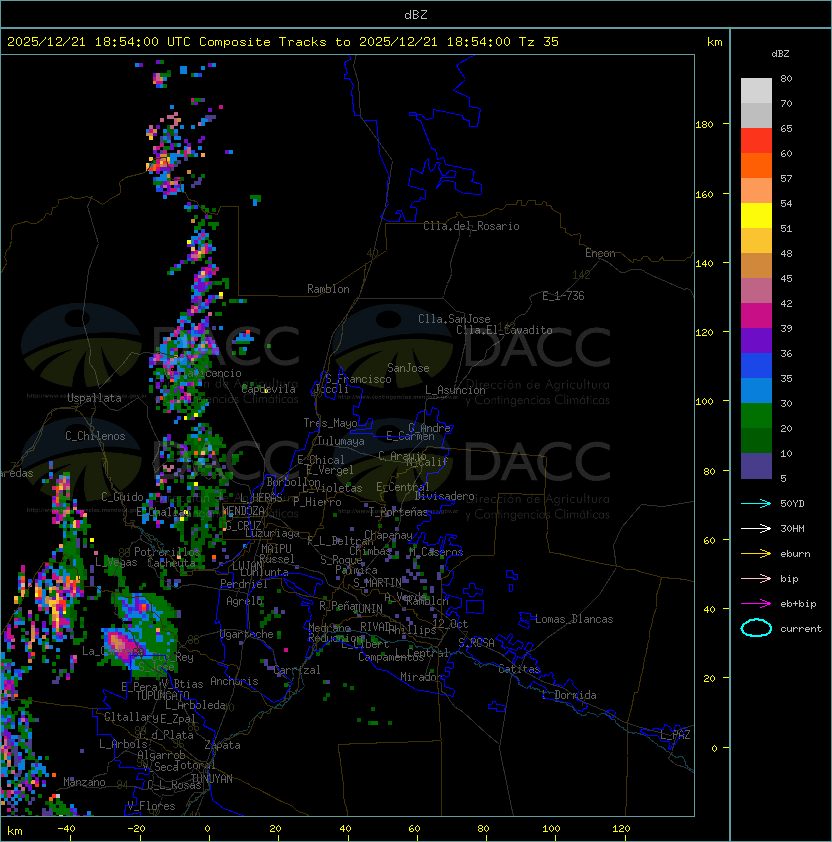
Task: Click the Tres_Mayo label
Action: (330, 423)
